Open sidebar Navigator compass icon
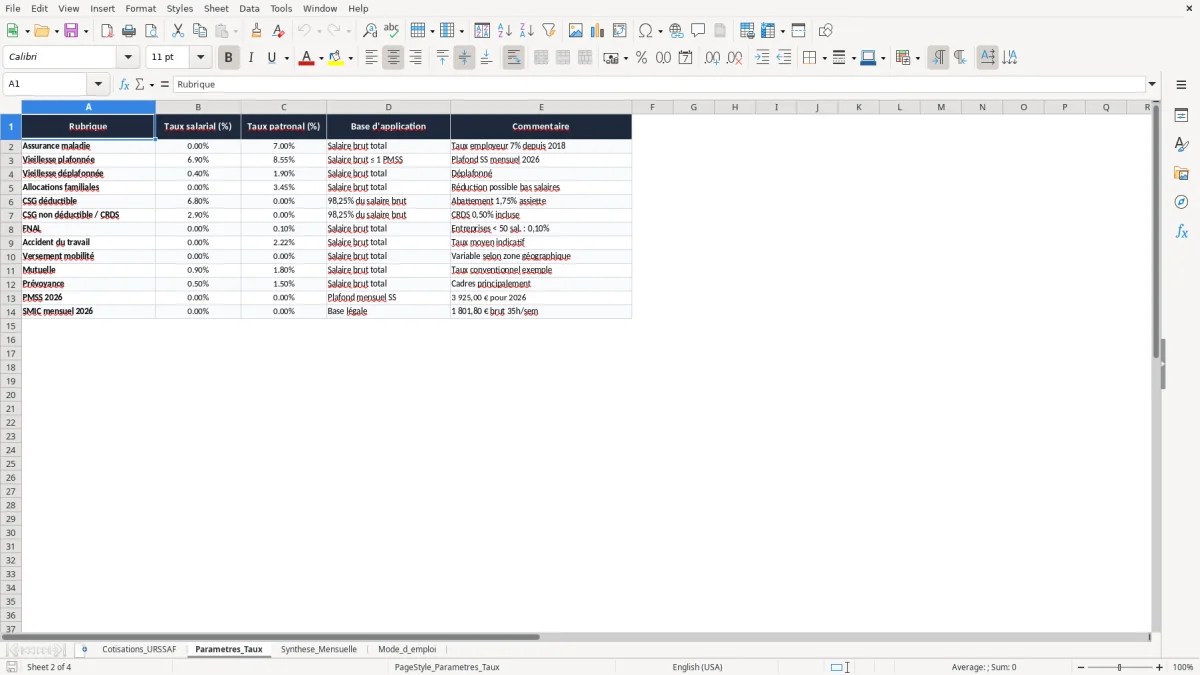The width and height of the screenshot is (1200, 675). coord(1181,203)
